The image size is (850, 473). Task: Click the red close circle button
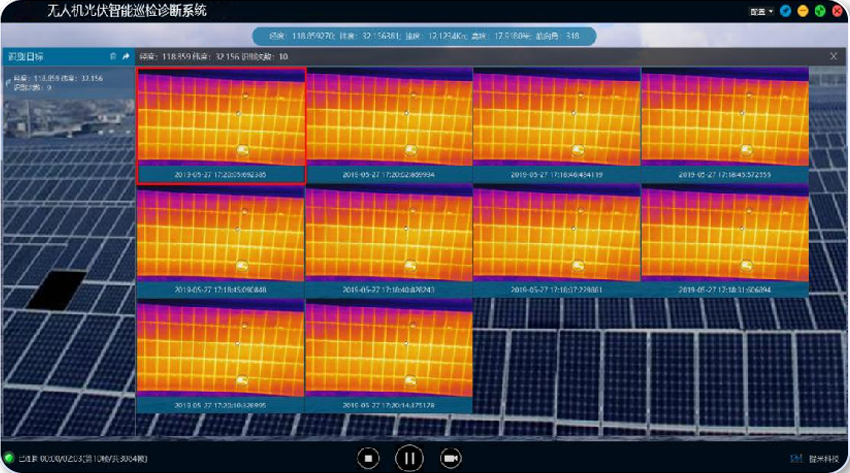[x=837, y=11]
